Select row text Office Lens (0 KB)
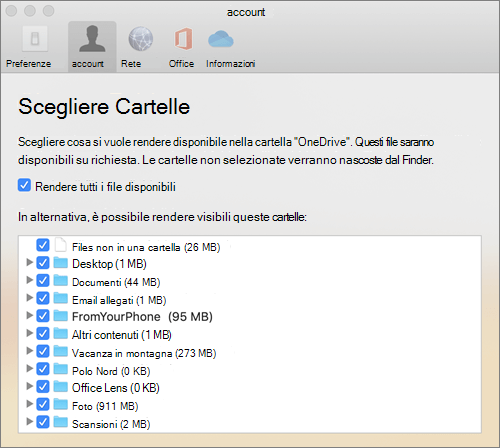The height and width of the screenshot is (448, 500). (116, 388)
